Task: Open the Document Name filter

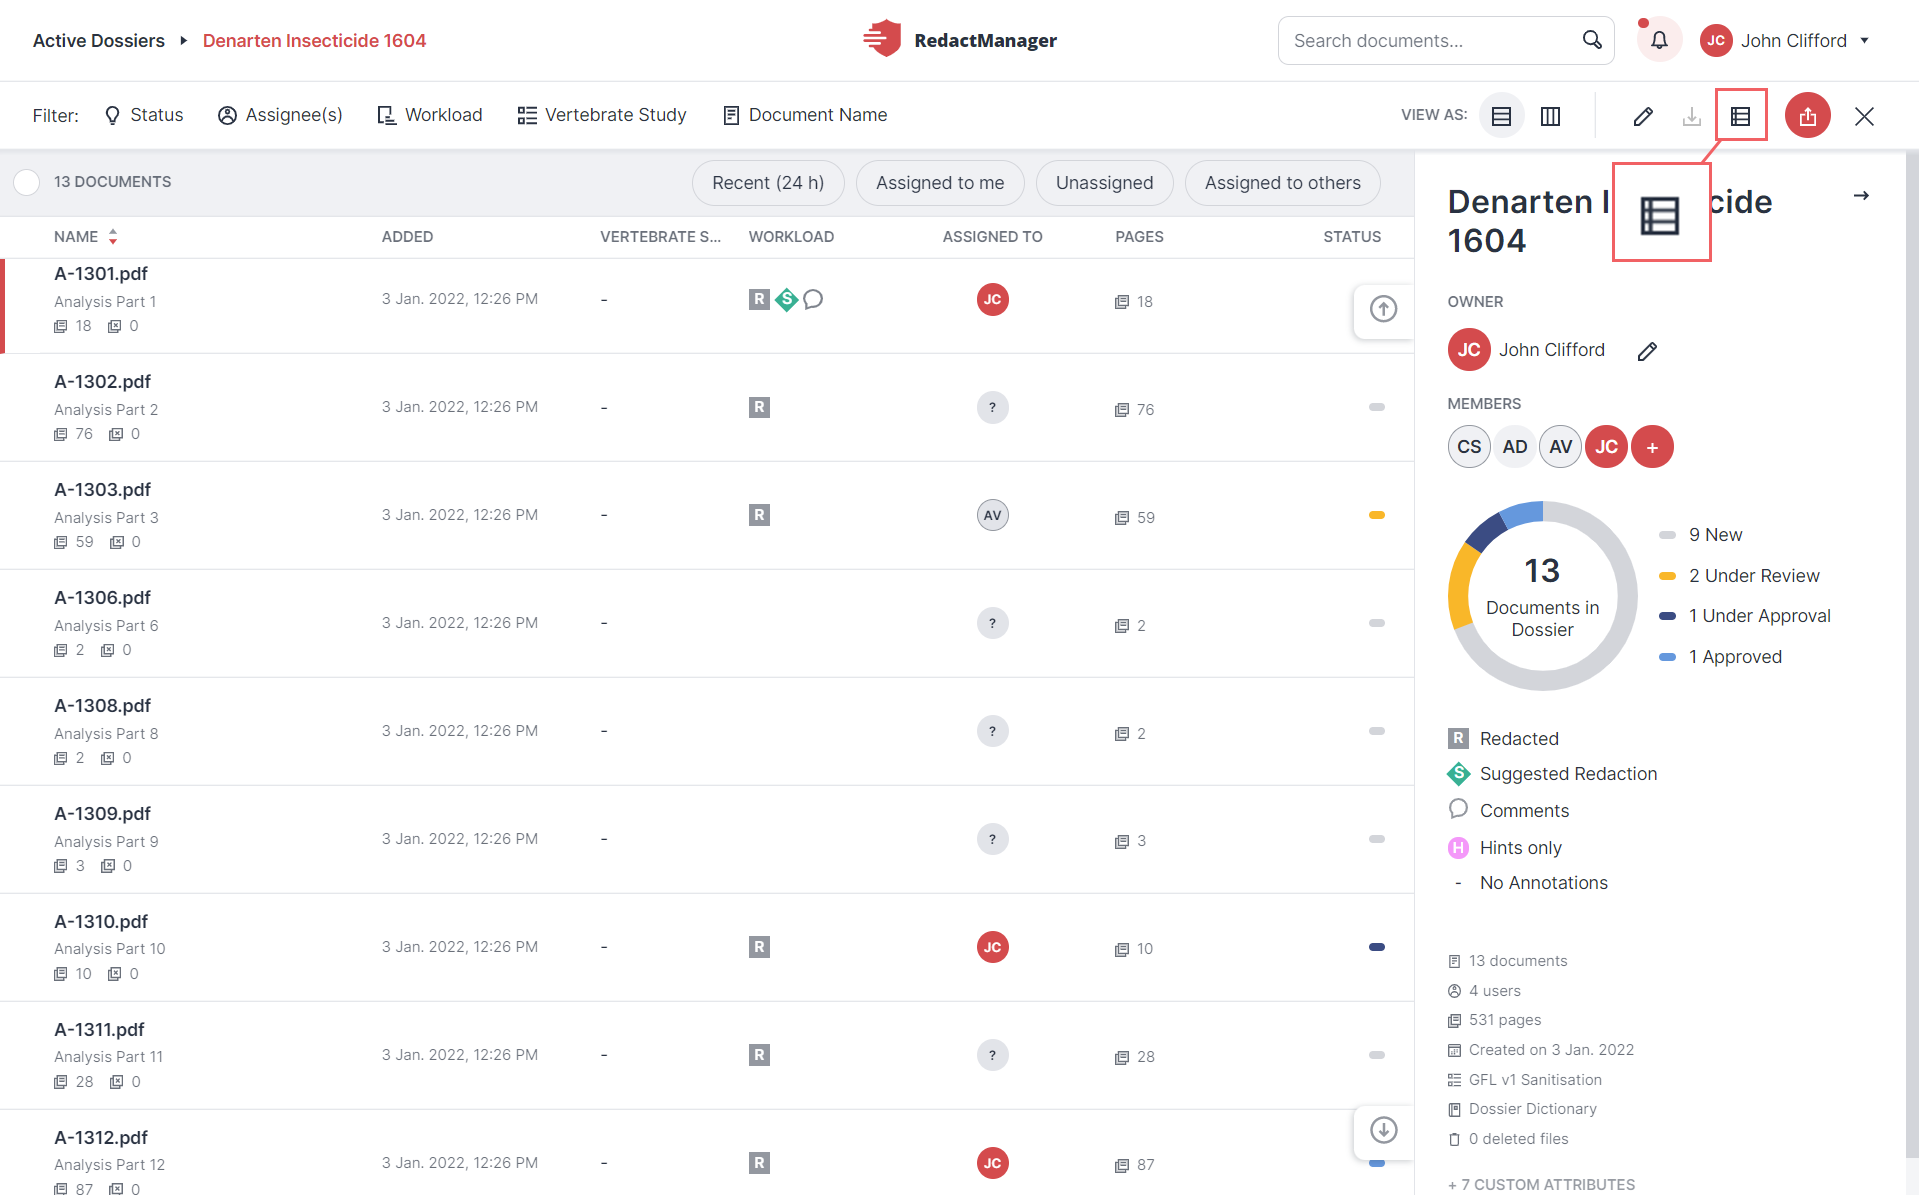Action: [805, 115]
